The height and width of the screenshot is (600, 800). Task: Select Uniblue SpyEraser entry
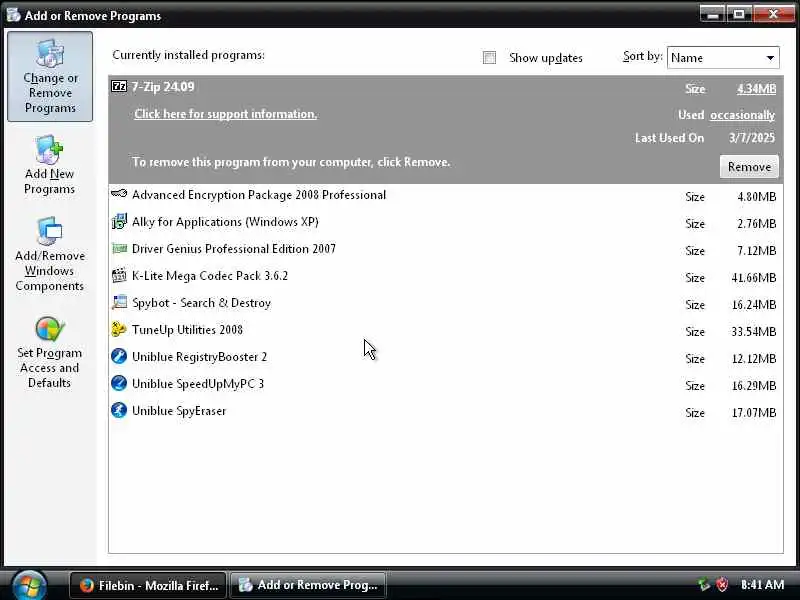click(445, 412)
